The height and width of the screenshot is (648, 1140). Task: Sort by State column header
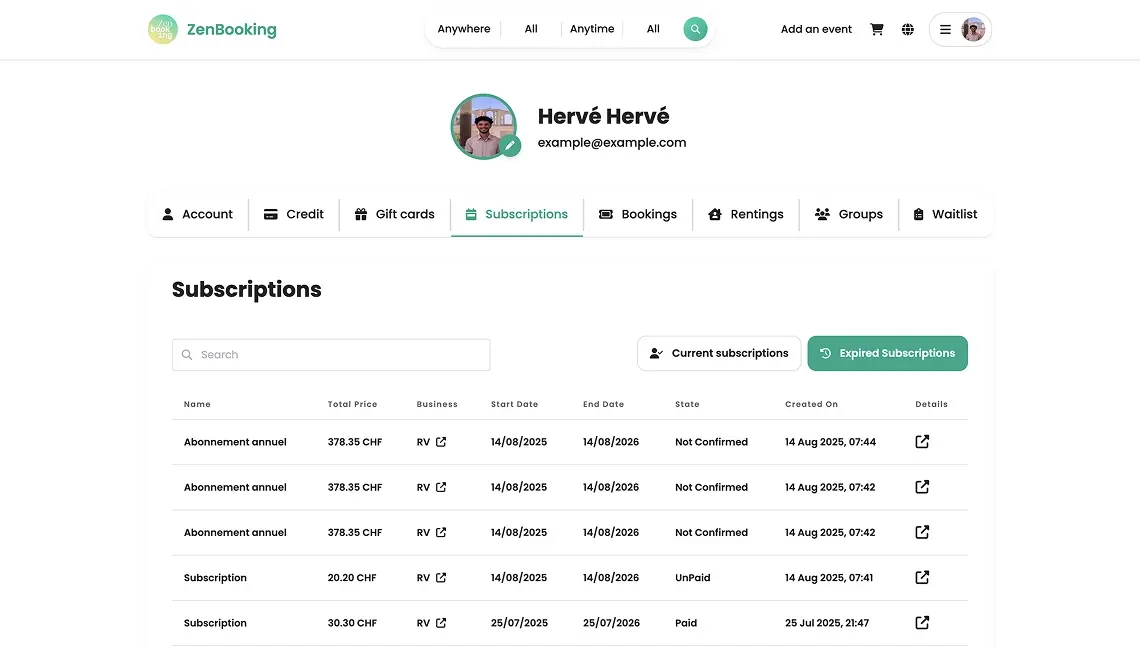coord(687,404)
